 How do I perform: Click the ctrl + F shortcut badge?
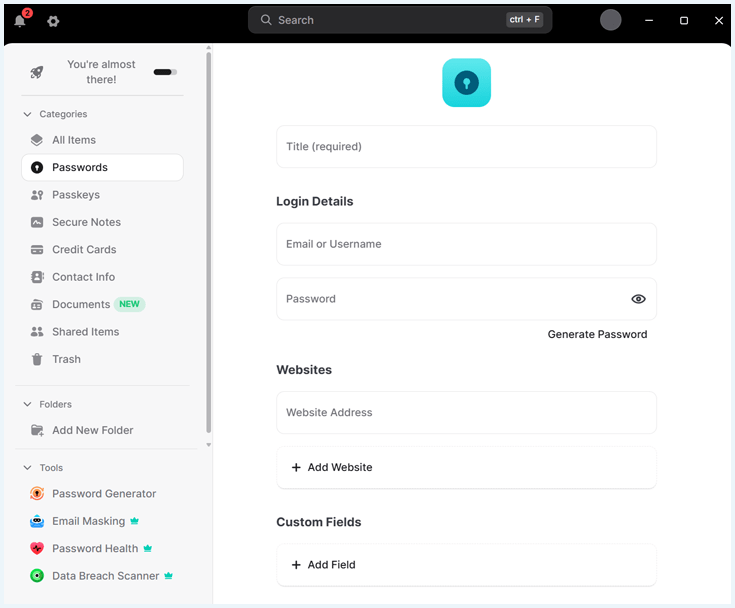(x=524, y=20)
